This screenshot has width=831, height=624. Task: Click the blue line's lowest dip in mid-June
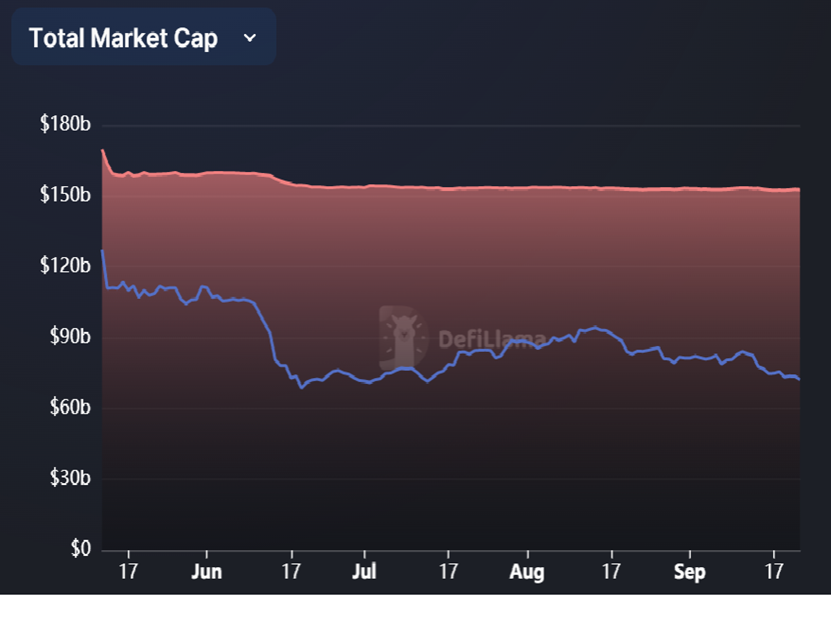pyautogui.click(x=301, y=386)
